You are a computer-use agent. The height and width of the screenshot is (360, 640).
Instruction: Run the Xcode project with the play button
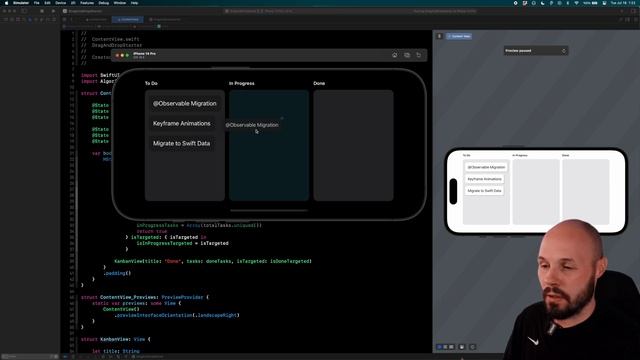[x=53, y=11]
